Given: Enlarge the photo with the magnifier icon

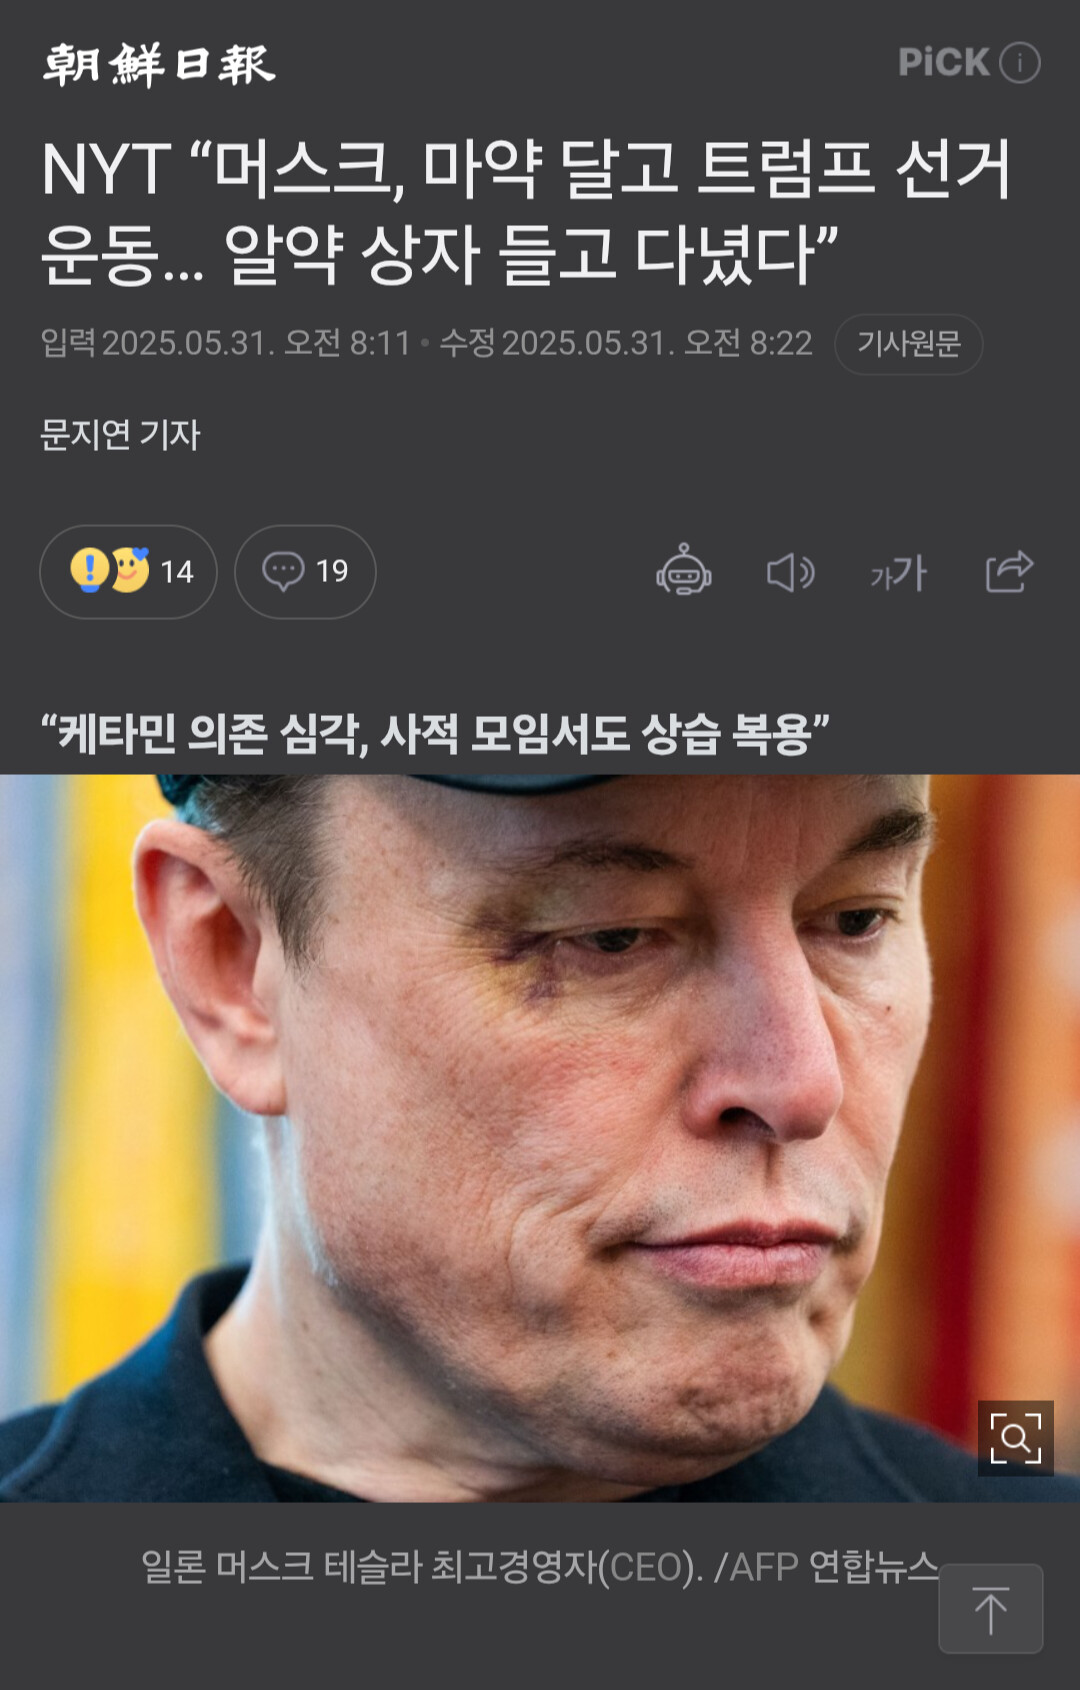Looking at the screenshot, I should click(1015, 1438).
